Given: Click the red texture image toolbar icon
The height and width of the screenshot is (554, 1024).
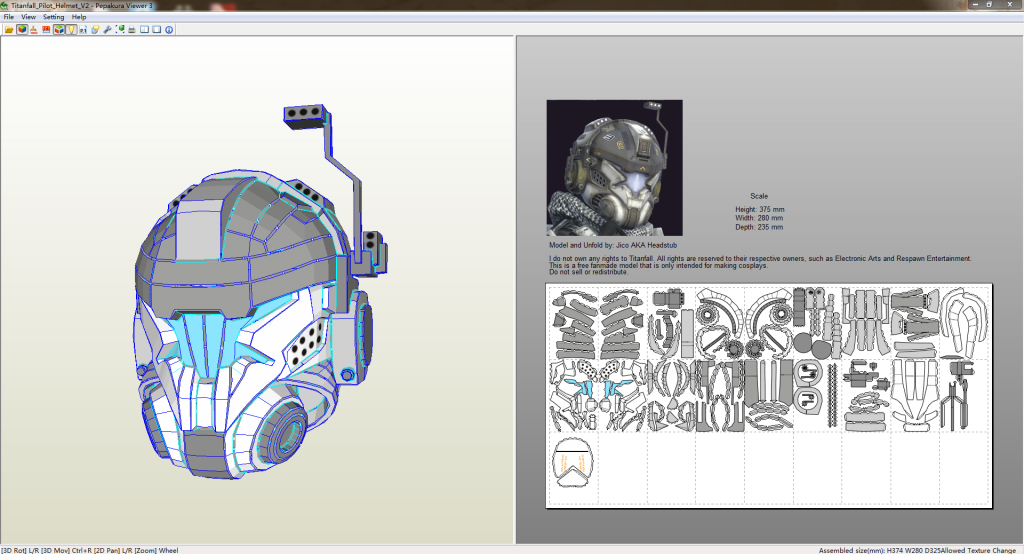Looking at the screenshot, I should [46, 29].
